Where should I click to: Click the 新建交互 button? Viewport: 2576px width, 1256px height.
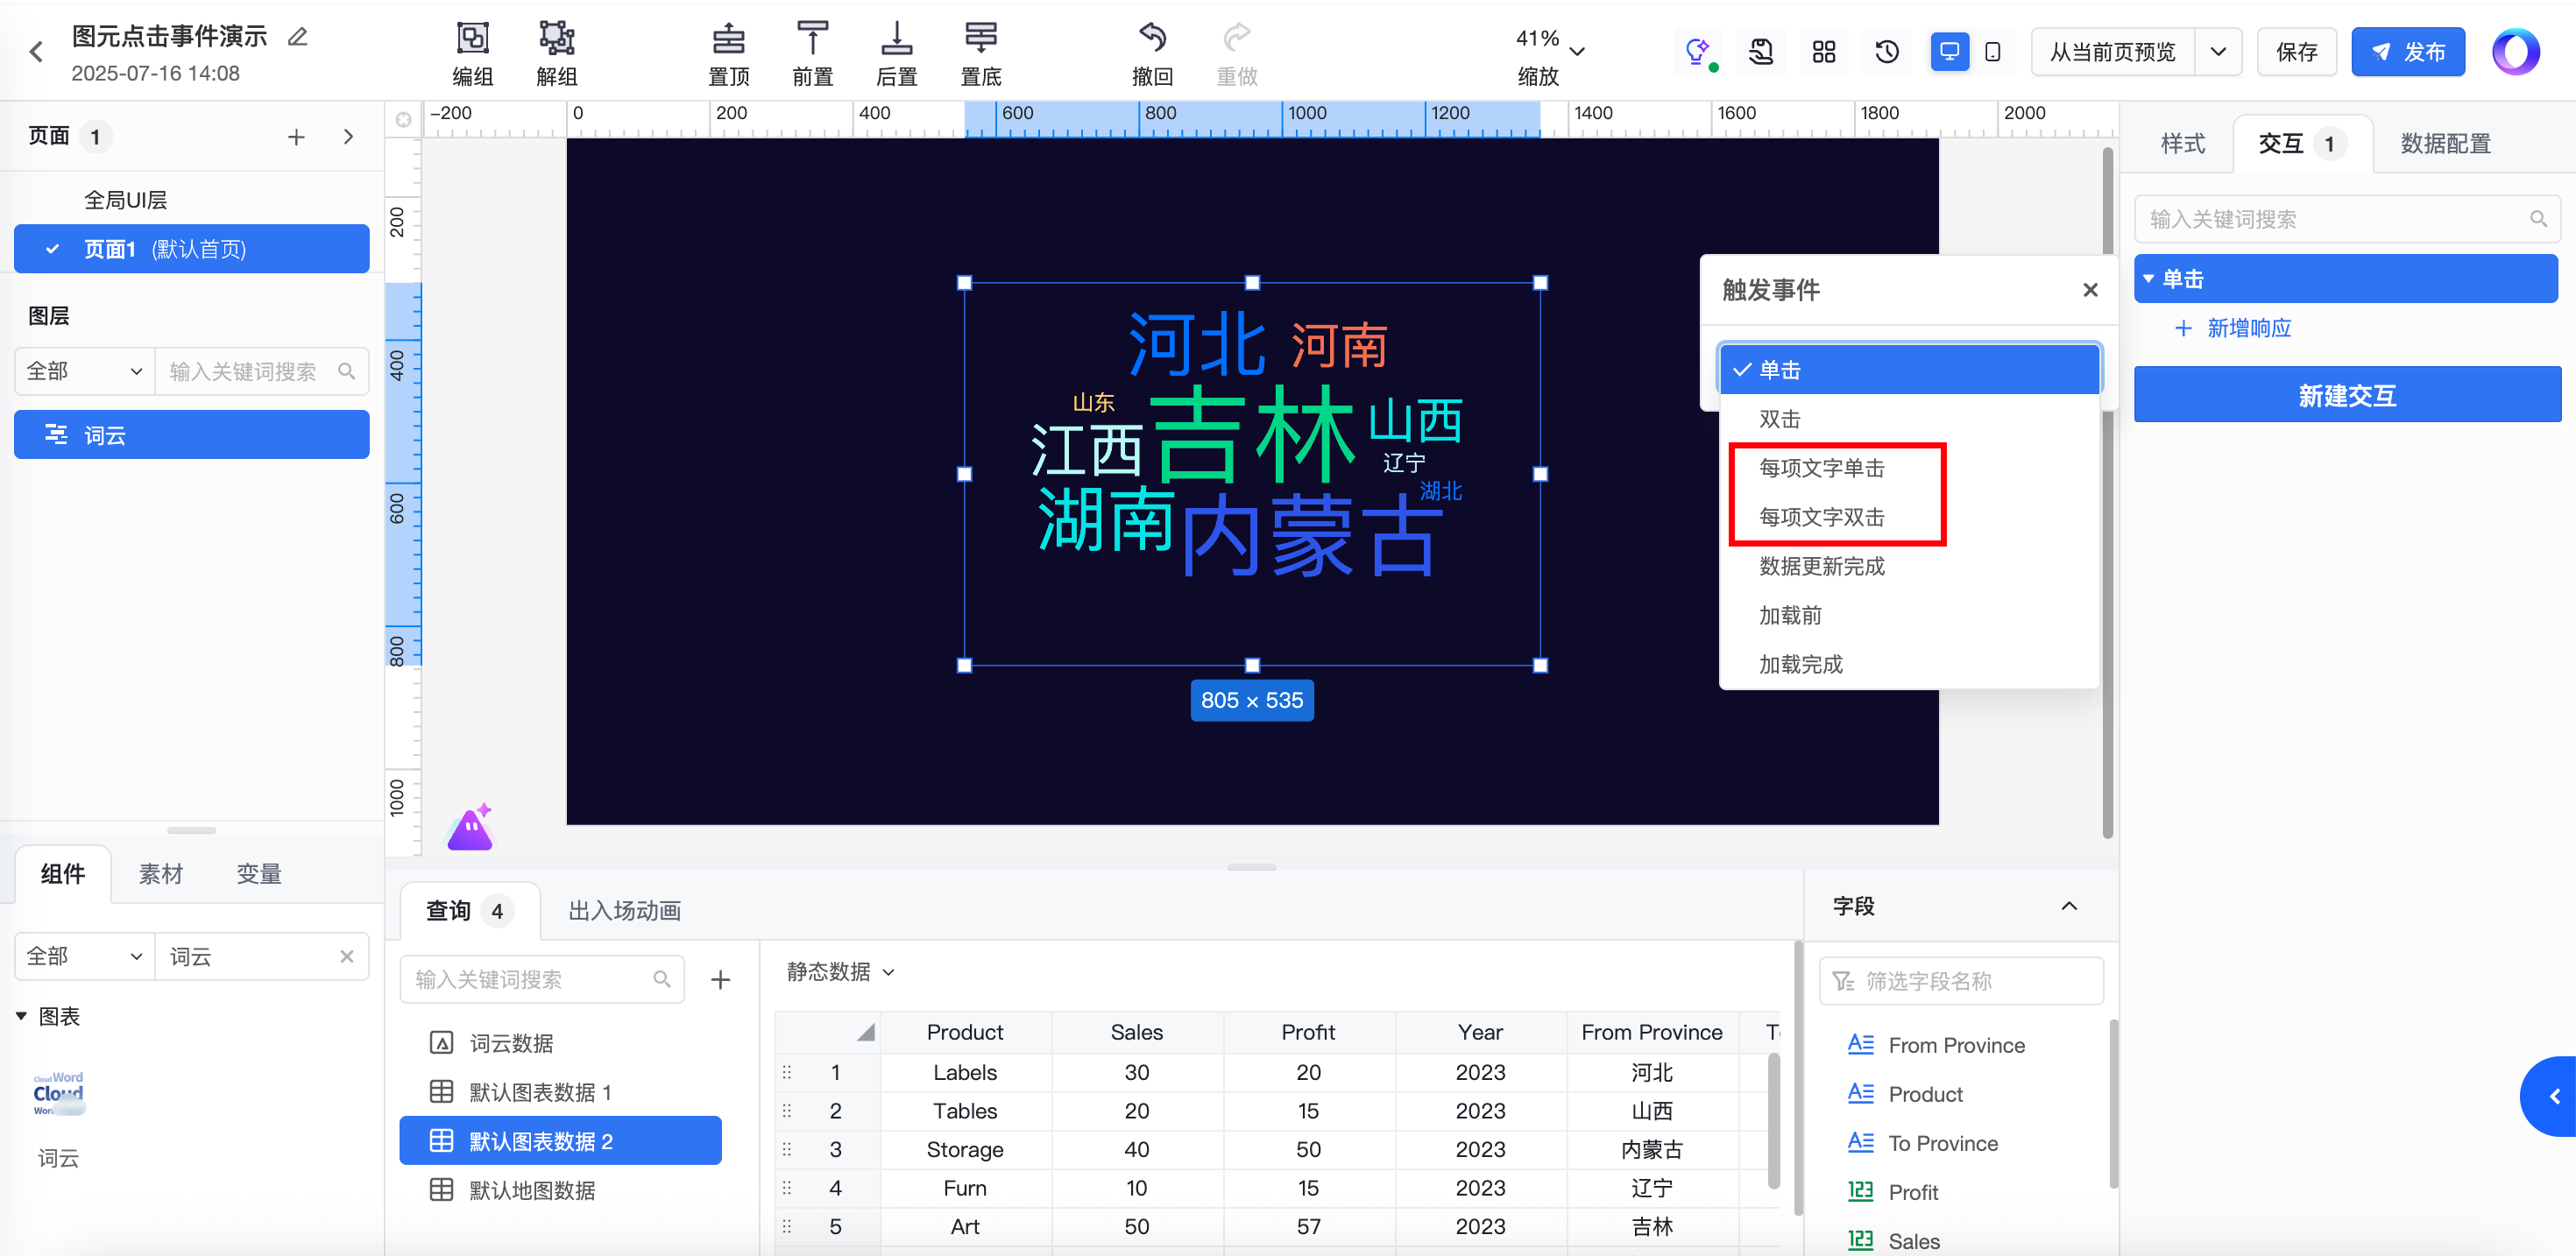[2346, 396]
